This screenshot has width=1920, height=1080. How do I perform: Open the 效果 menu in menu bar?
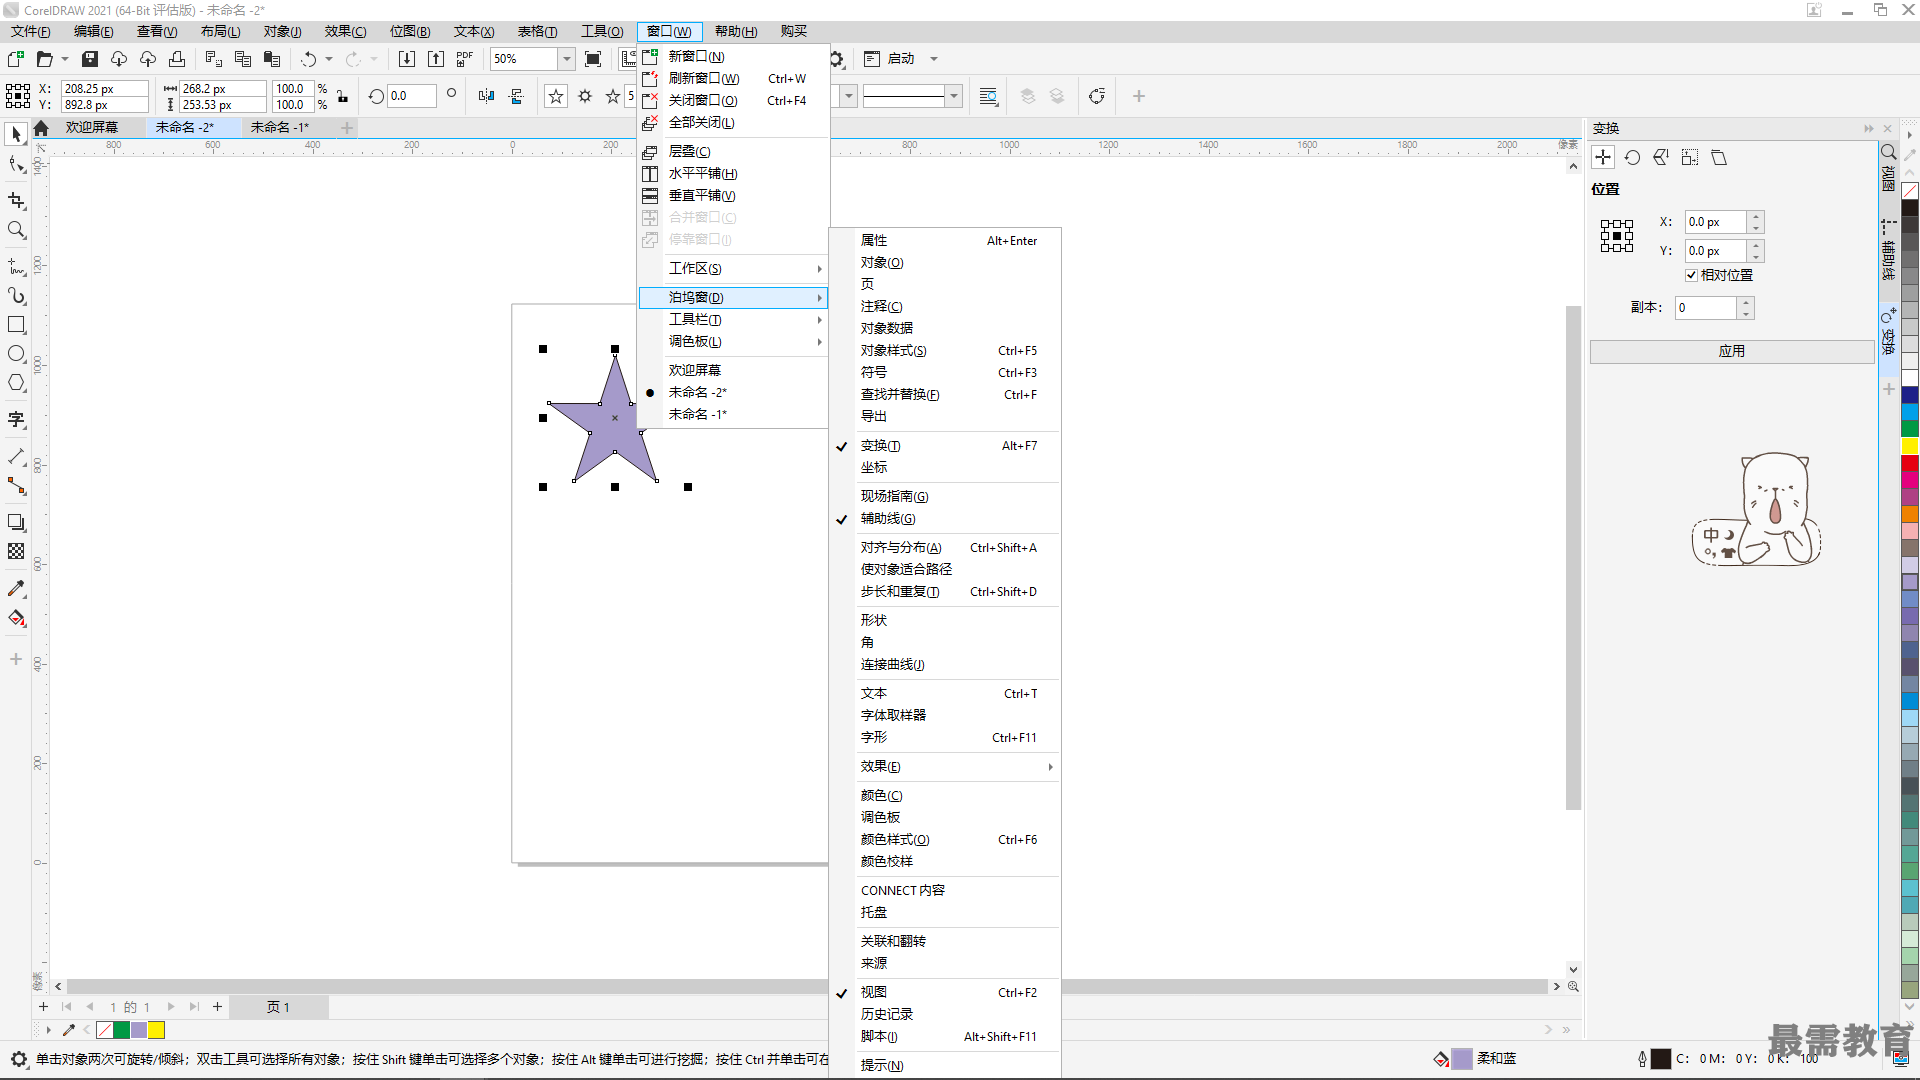click(x=345, y=32)
